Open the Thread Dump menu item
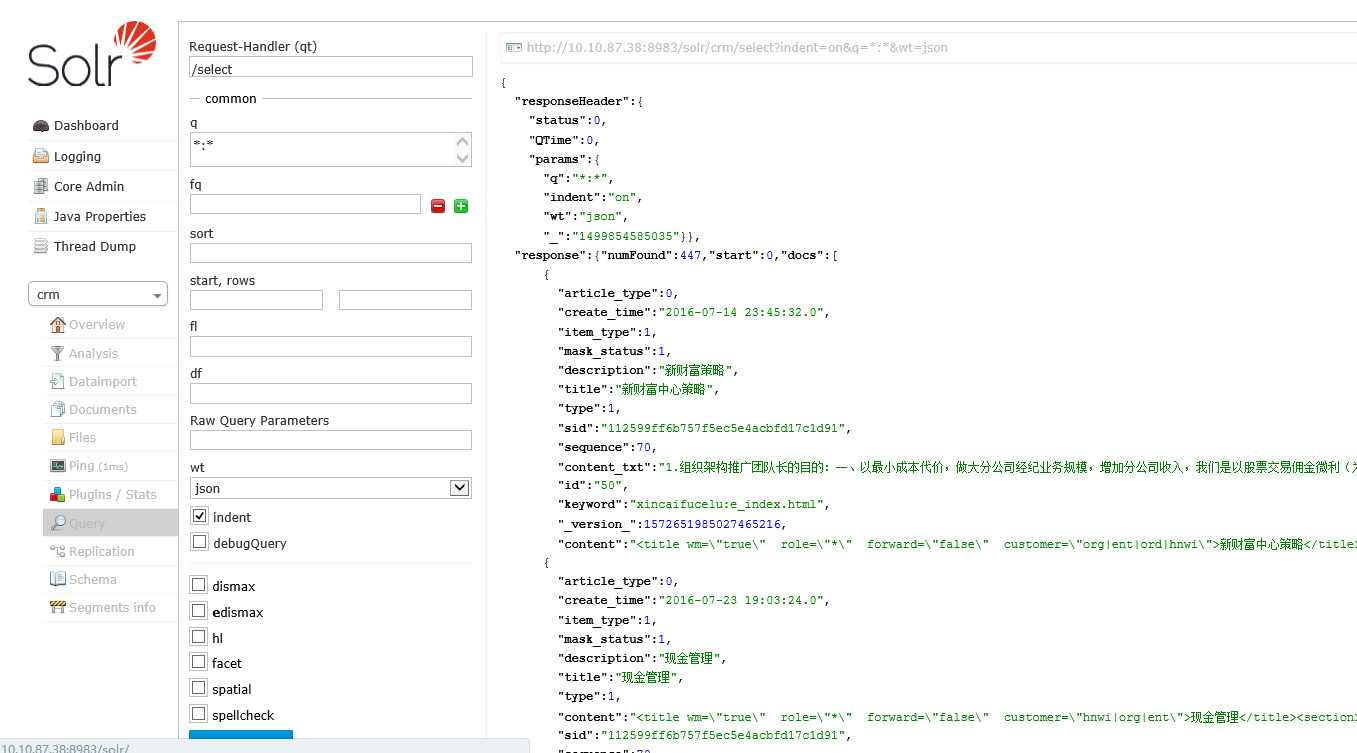Screen dimensions: 1357x753 point(95,246)
